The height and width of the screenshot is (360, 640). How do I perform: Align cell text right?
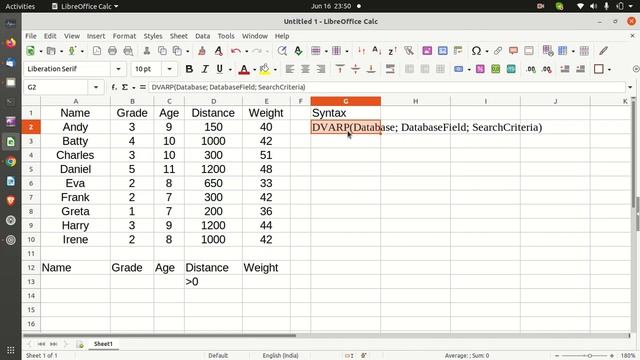click(321, 69)
